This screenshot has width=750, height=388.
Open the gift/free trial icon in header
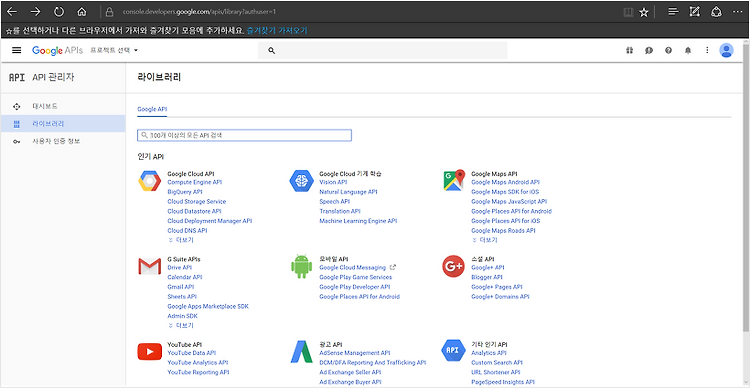(629, 50)
